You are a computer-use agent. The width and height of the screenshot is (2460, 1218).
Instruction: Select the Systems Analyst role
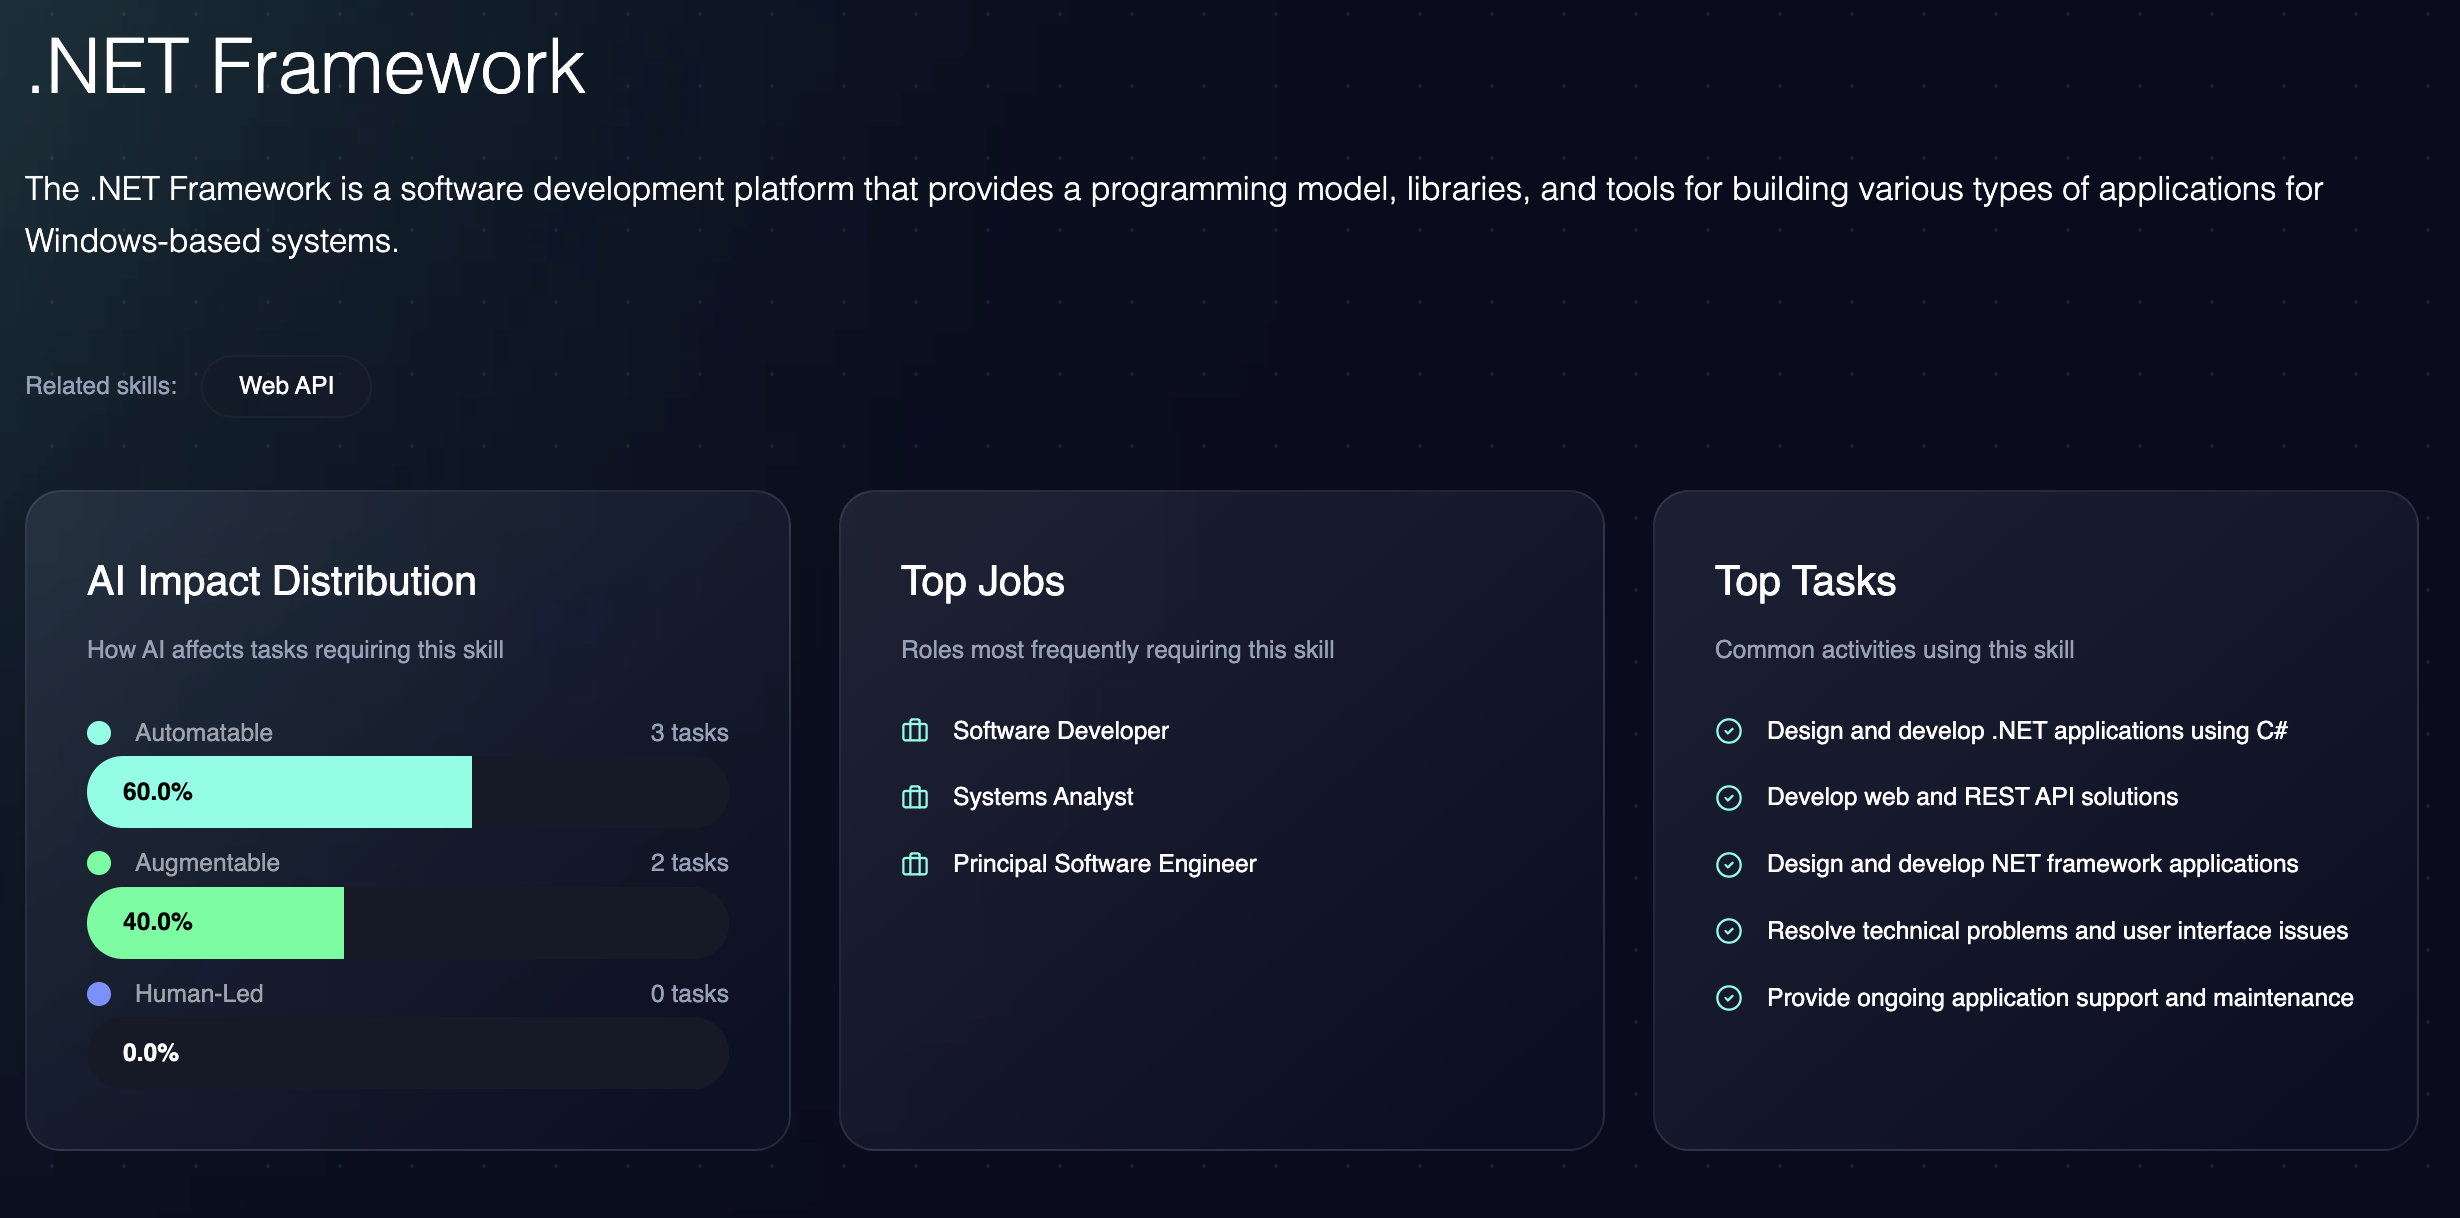click(x=1042, y=797)
